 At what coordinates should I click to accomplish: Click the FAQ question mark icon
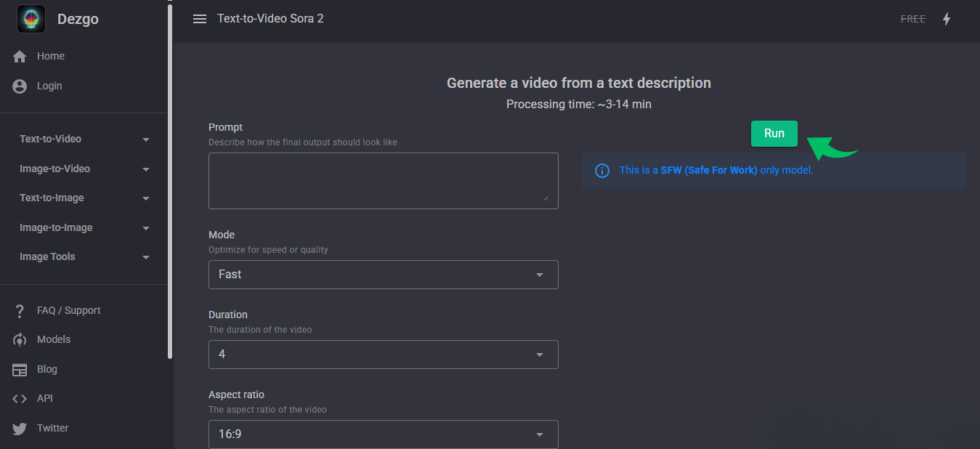tap(20, 311)
